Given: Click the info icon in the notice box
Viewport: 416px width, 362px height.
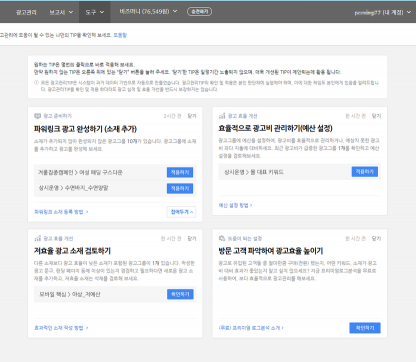Looking at the screenshot, I should 36,83.
